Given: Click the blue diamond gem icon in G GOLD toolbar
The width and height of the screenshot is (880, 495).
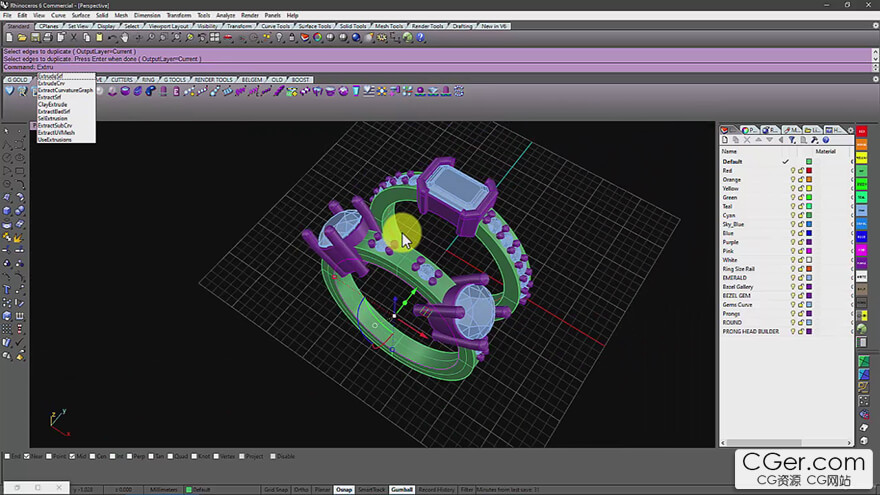Looking at the screenshot, I should tap(9, 91).
